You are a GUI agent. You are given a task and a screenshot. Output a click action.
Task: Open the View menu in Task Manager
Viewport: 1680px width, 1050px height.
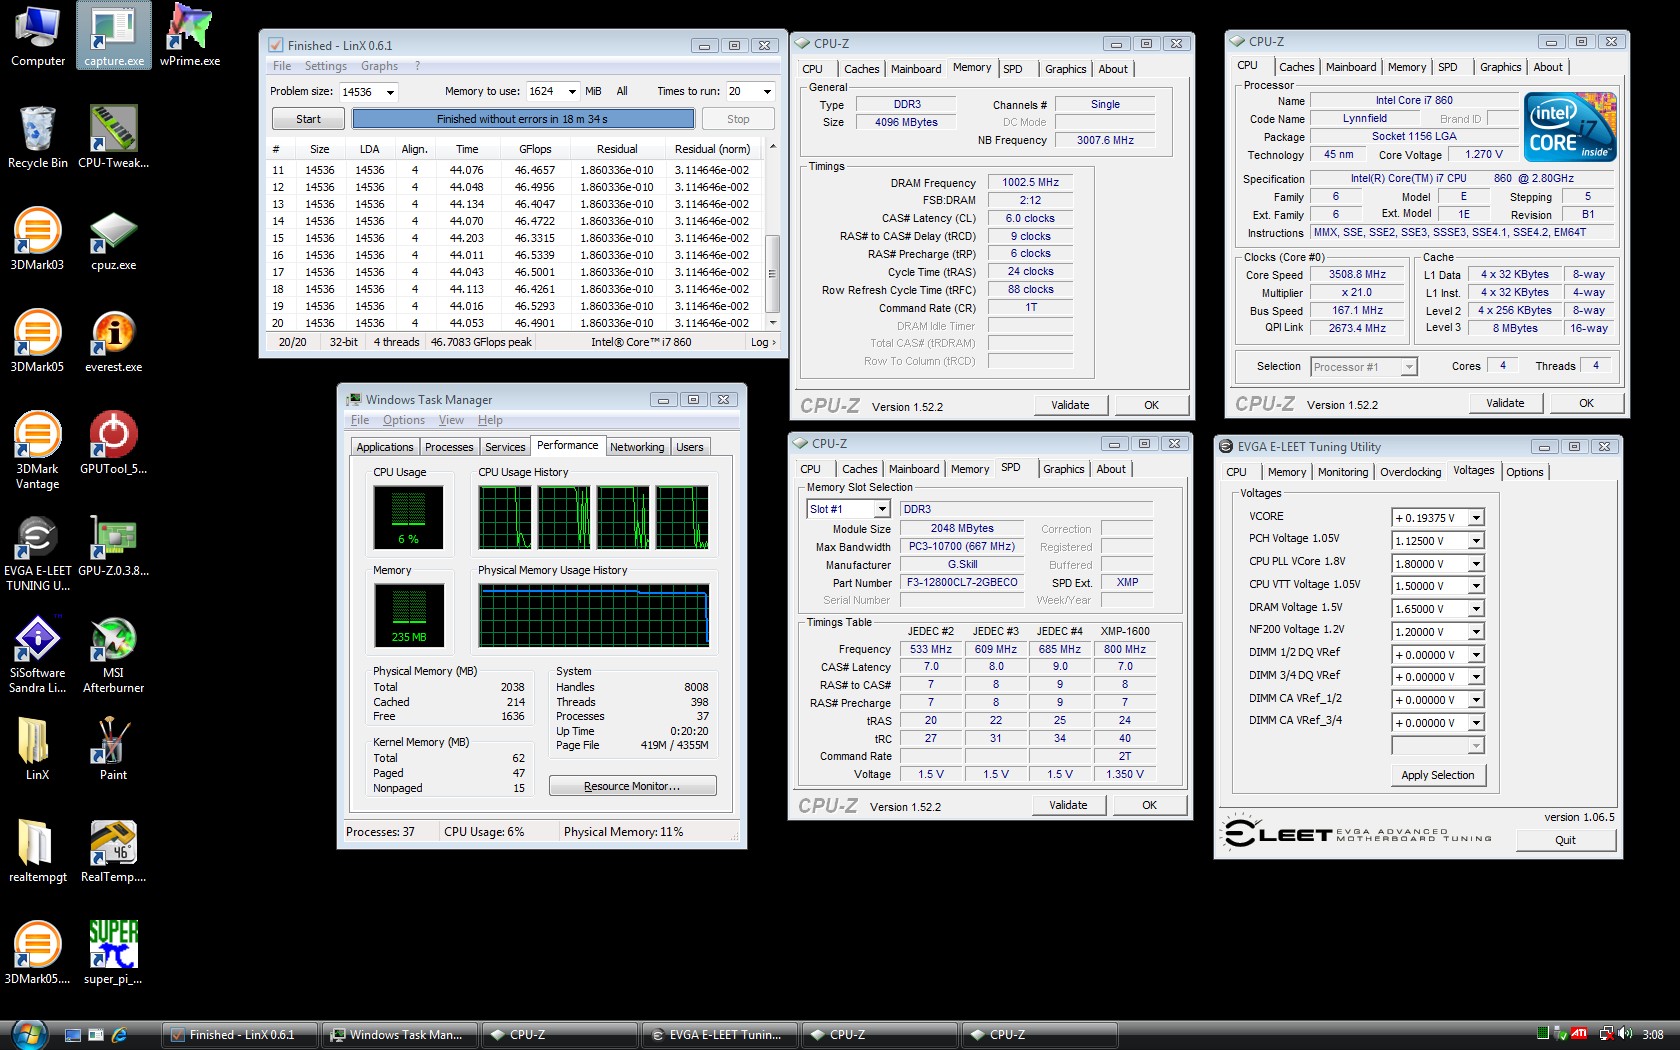451,420
